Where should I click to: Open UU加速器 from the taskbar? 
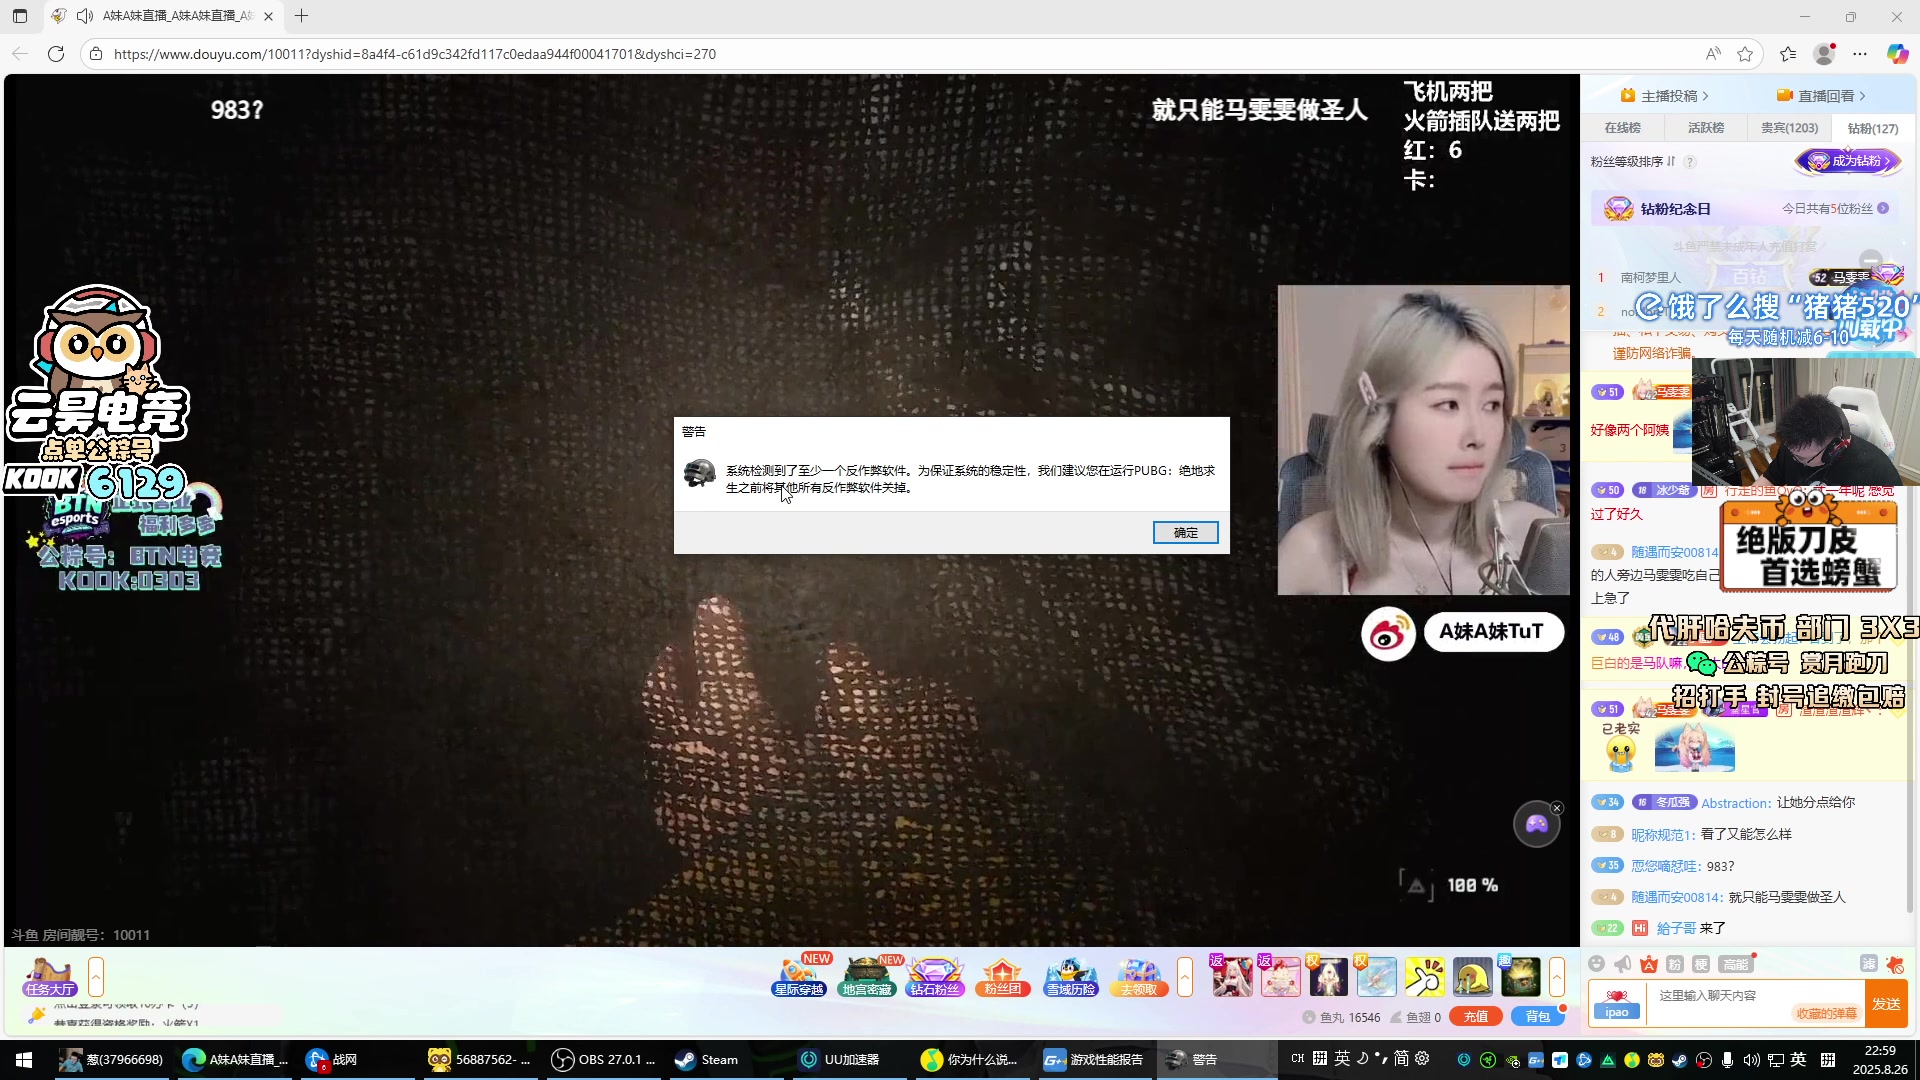coord(840,1060)
